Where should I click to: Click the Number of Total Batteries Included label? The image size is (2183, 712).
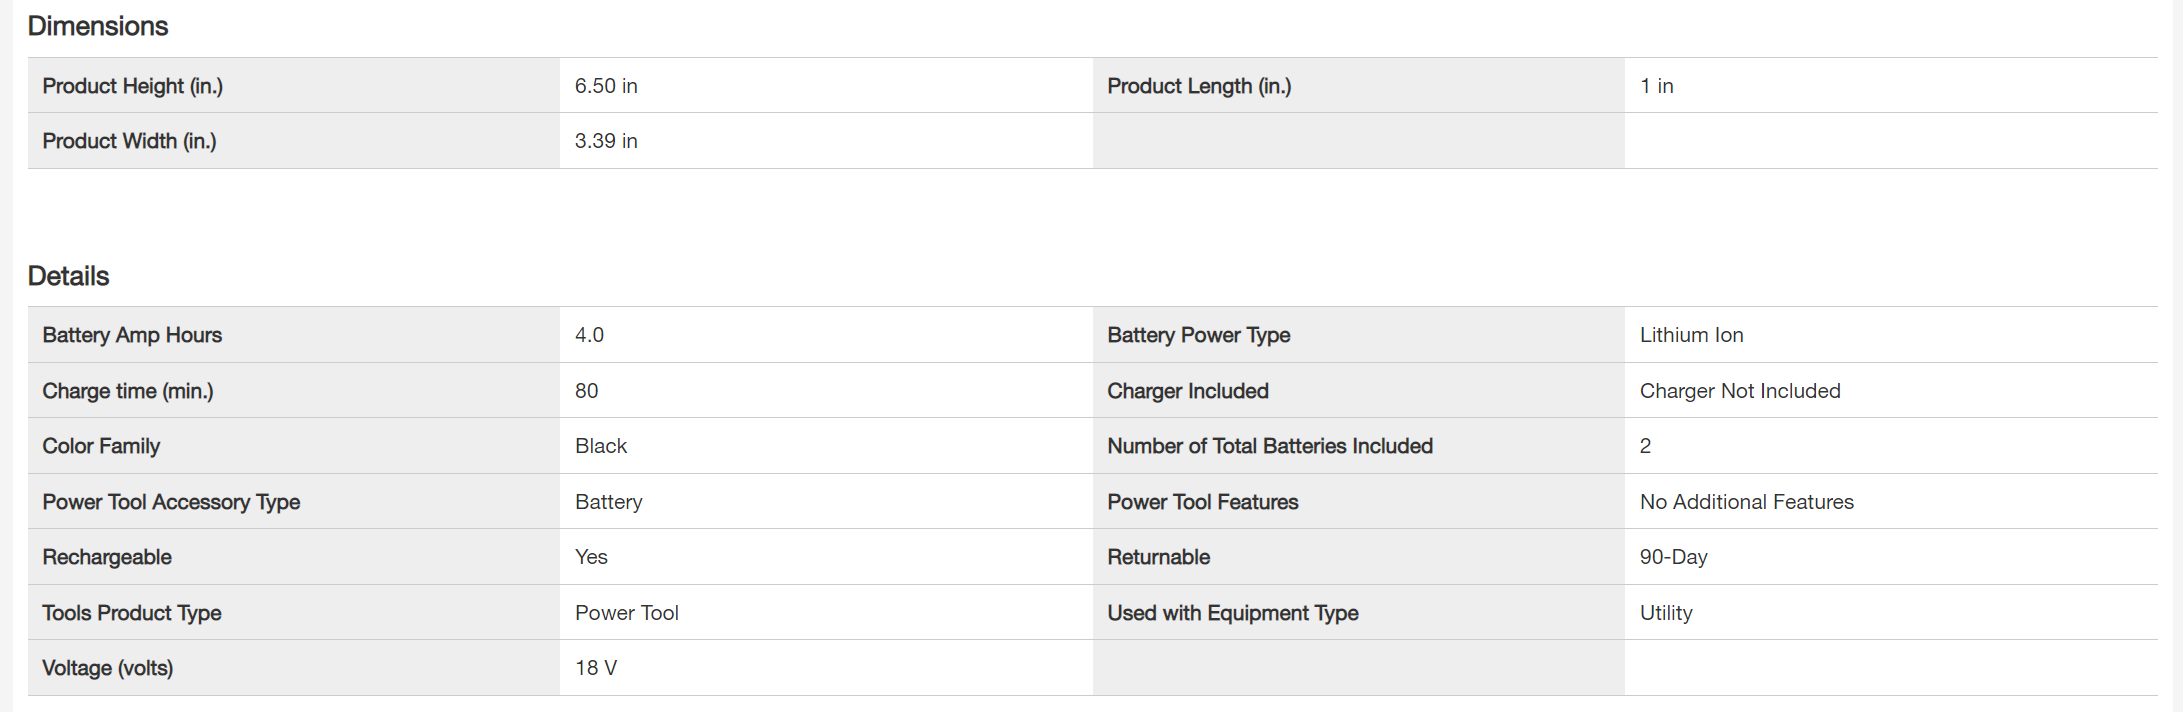tap(1270, 446)
